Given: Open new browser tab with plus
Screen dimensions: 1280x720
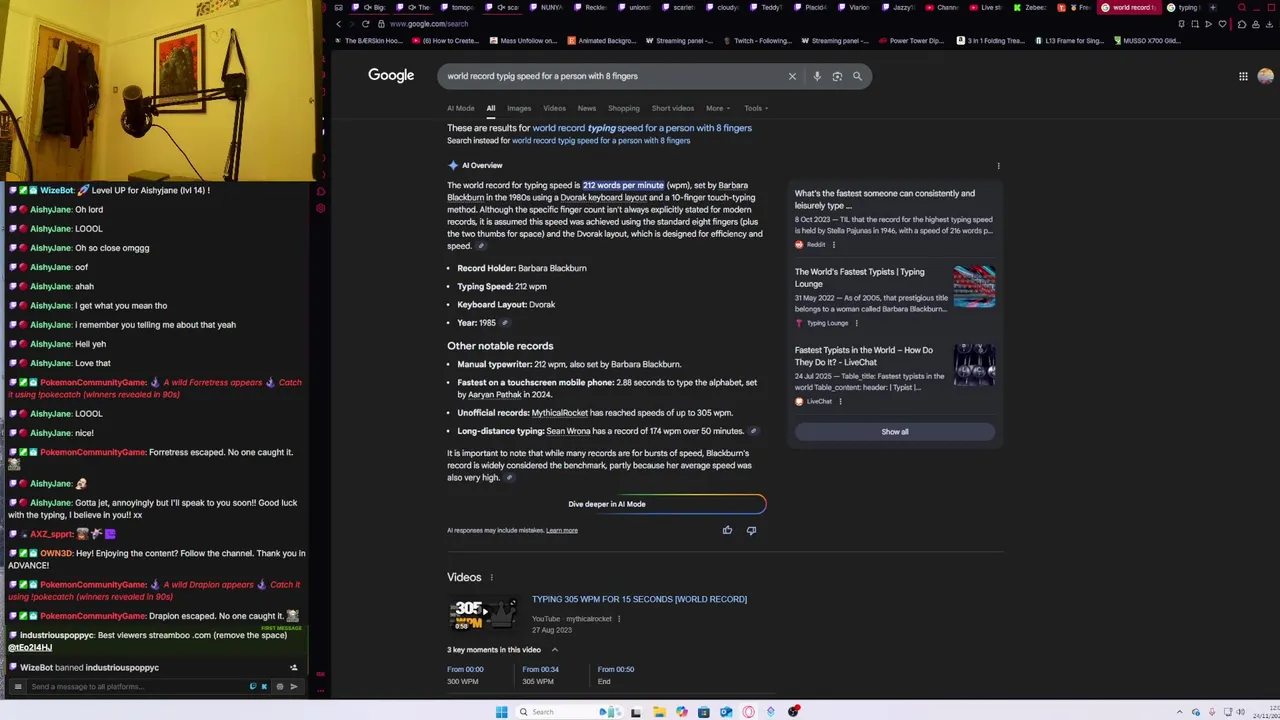Looking at the screenshot, I should 1213,7.
